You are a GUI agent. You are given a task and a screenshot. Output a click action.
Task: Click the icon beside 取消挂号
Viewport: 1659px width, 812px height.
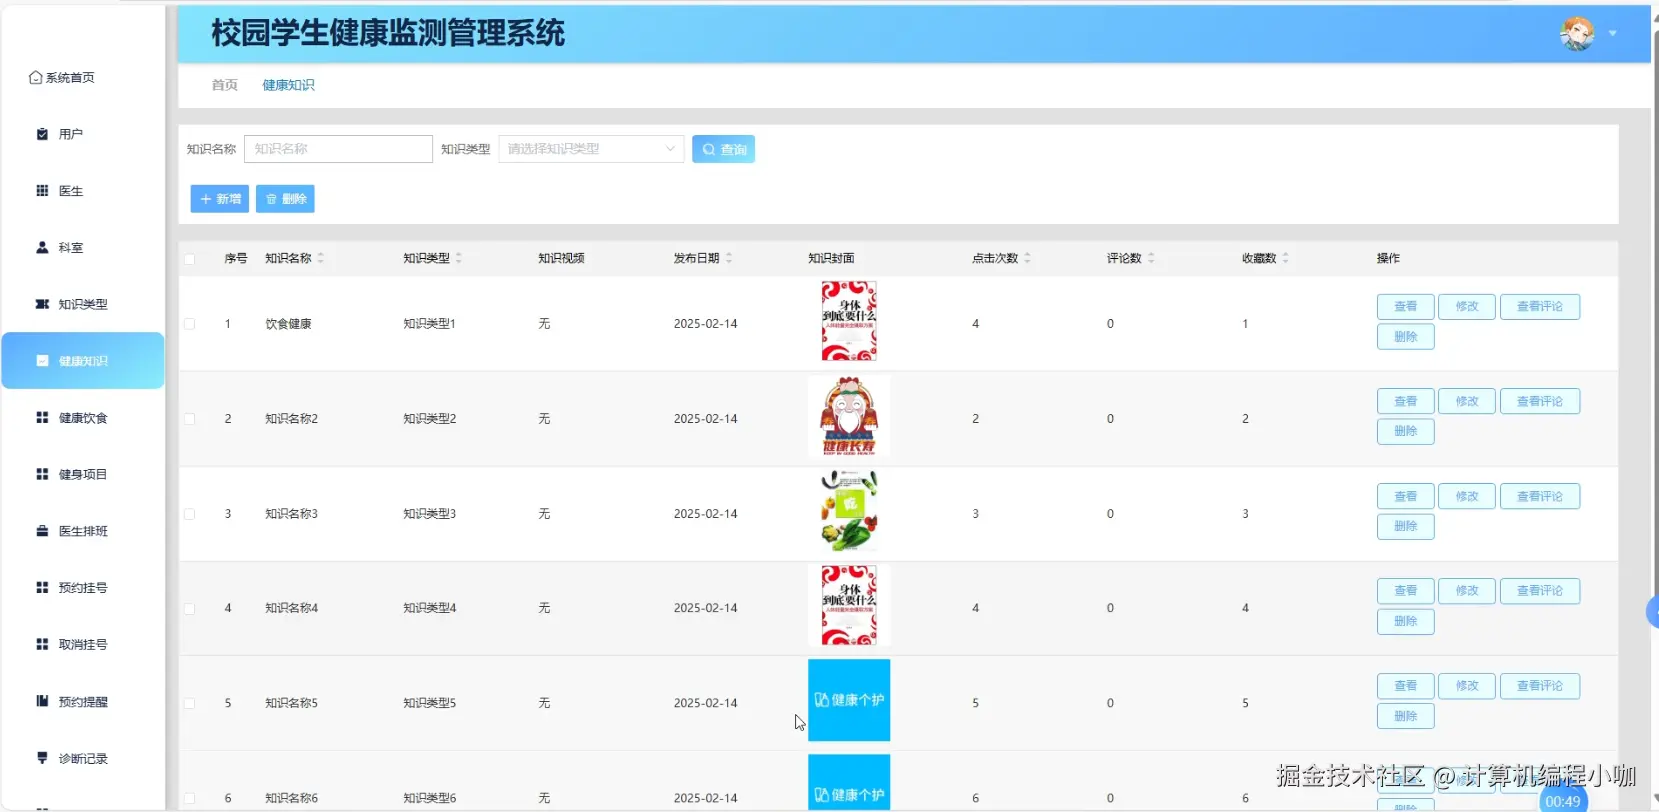click(42, 644)
